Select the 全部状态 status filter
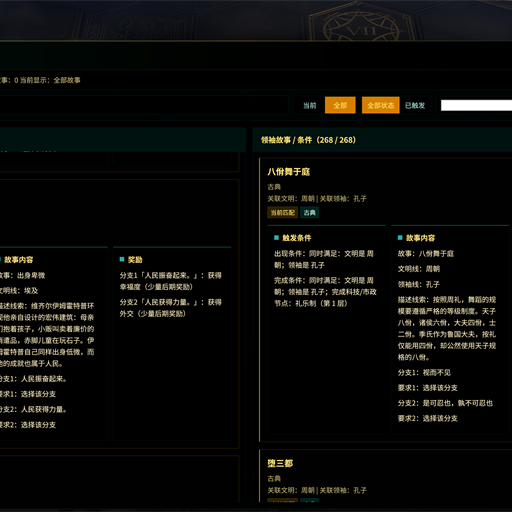The height and width of the screenshot is (512, 512). coord(381,105)
